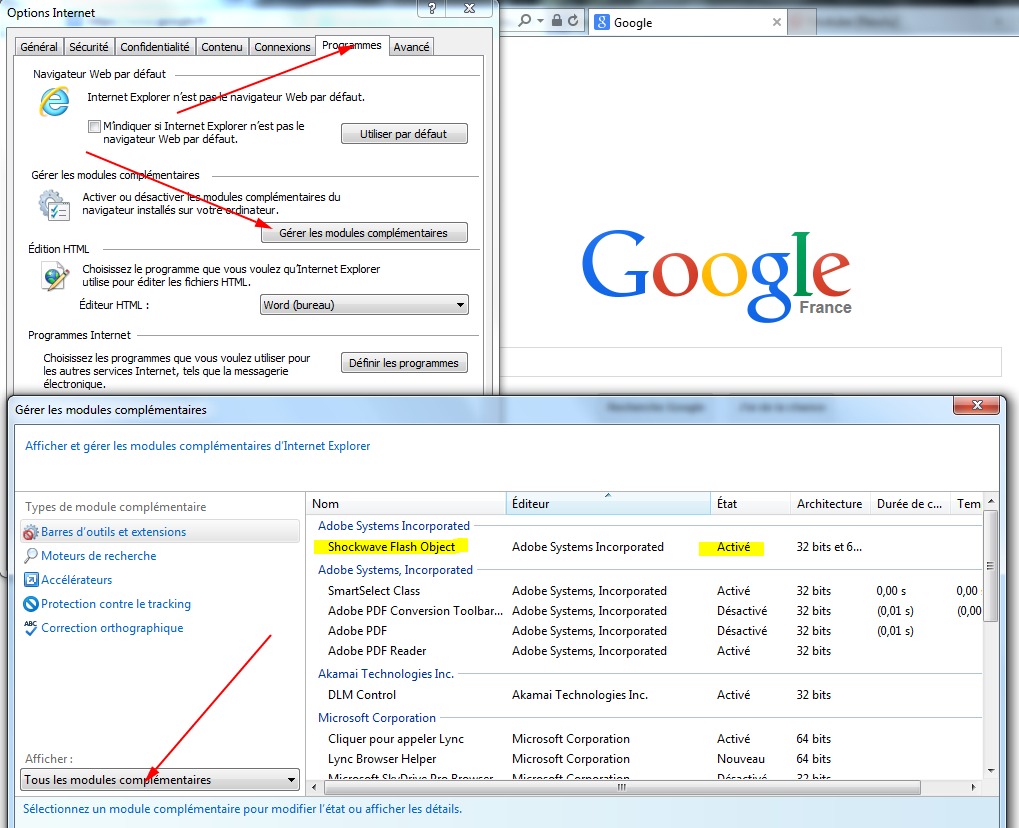The image size is (1019, 828).
Task: Select Moteurs de recherche category
Action: pyautogui.click(x=99, y=556)
